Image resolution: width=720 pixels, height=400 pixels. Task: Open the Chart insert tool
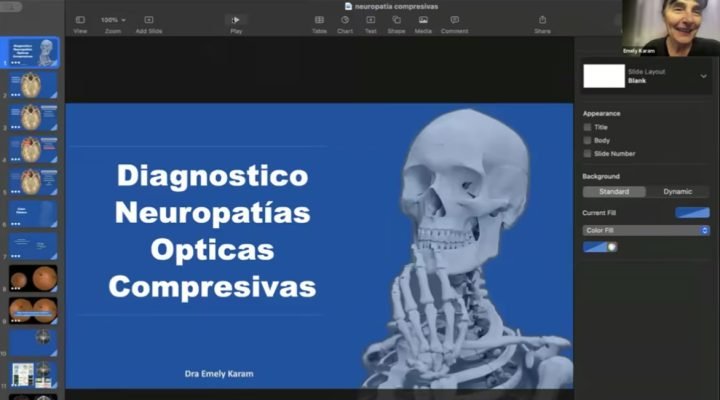(345, 19)
